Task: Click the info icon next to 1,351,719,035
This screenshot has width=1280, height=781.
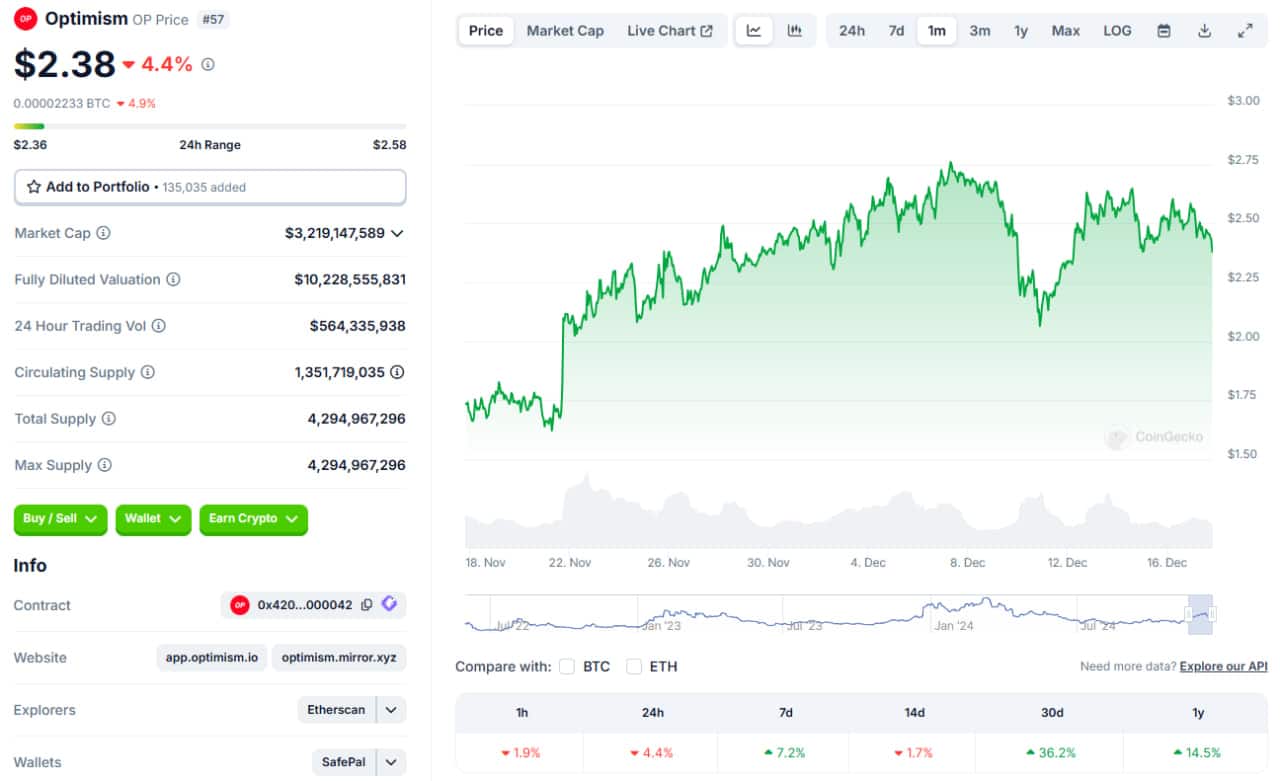Action: coord(397,372)
